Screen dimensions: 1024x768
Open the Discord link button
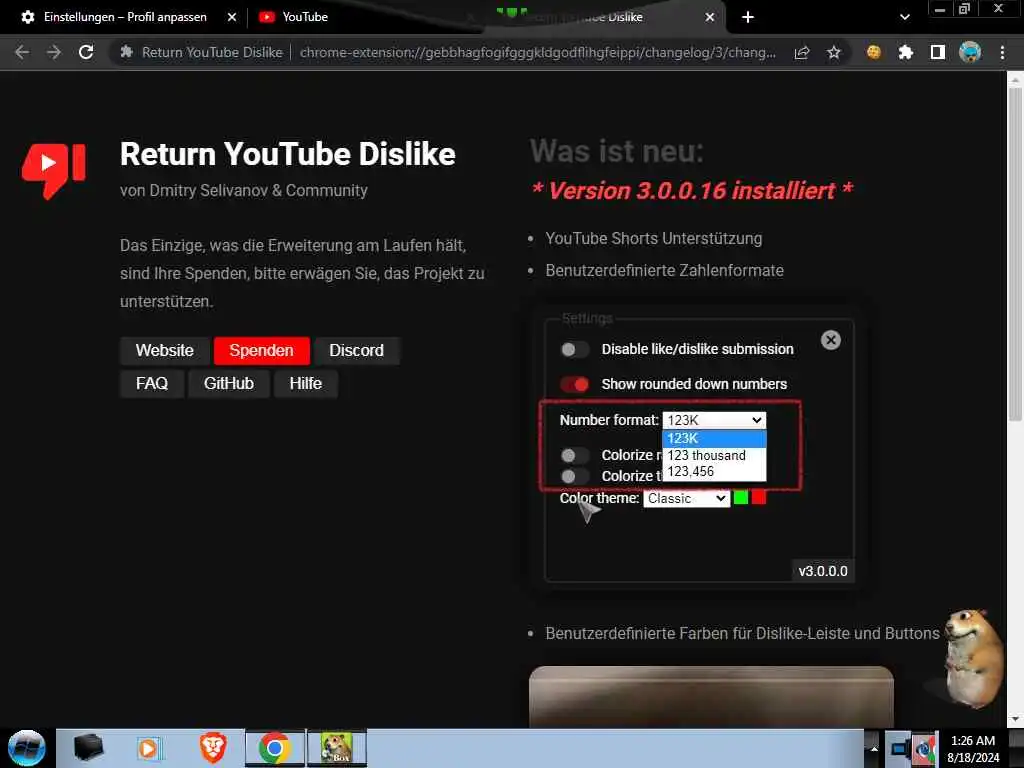coord(357,351)
